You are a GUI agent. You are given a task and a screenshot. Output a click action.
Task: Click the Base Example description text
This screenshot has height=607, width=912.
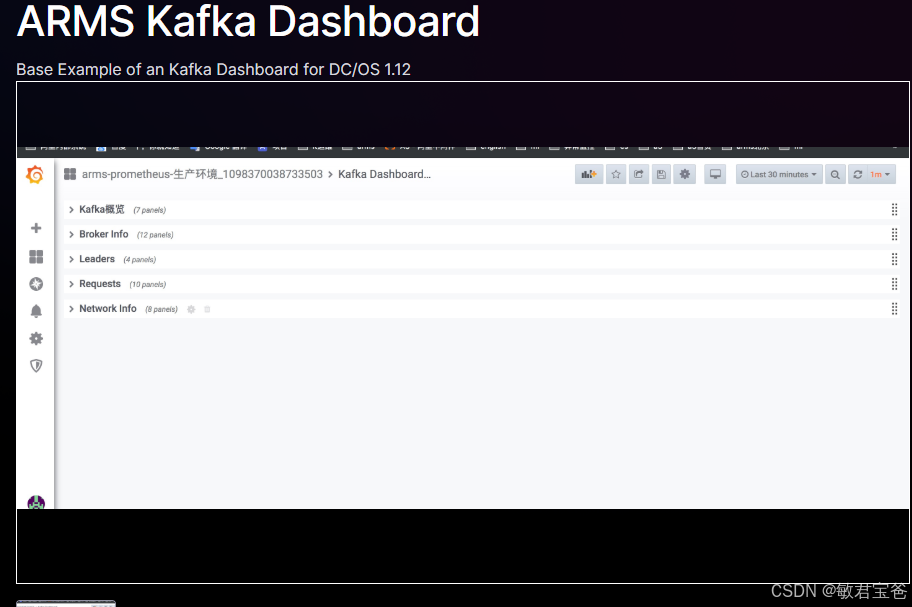tap(213, 70)
